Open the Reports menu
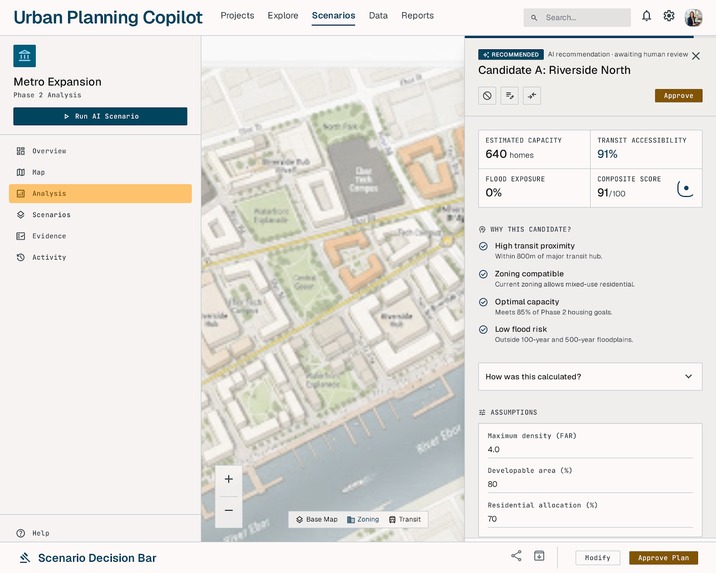The width and height of the screenshot is (716, 573). (417, 16)
